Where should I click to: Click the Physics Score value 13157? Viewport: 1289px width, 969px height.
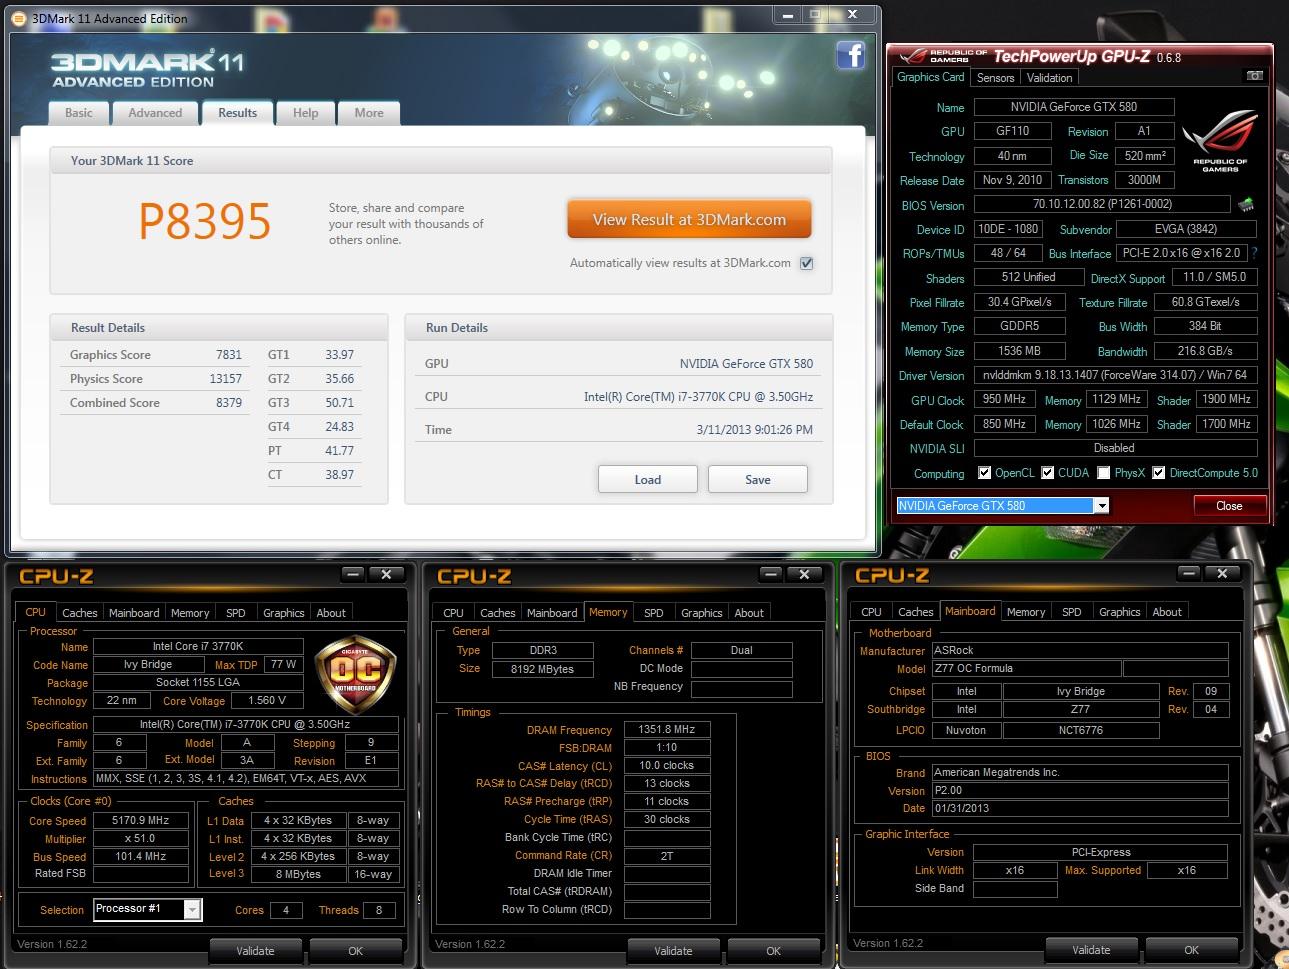coord(226,379)
